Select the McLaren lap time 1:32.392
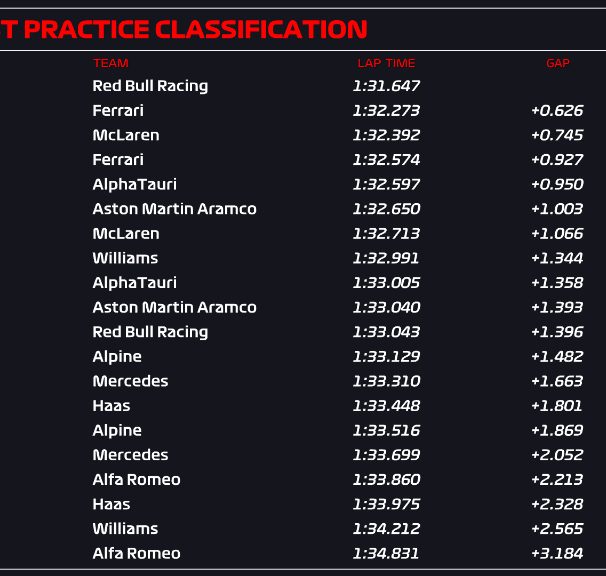This screenshot has height=576, width=606. [x=386, y=135]
